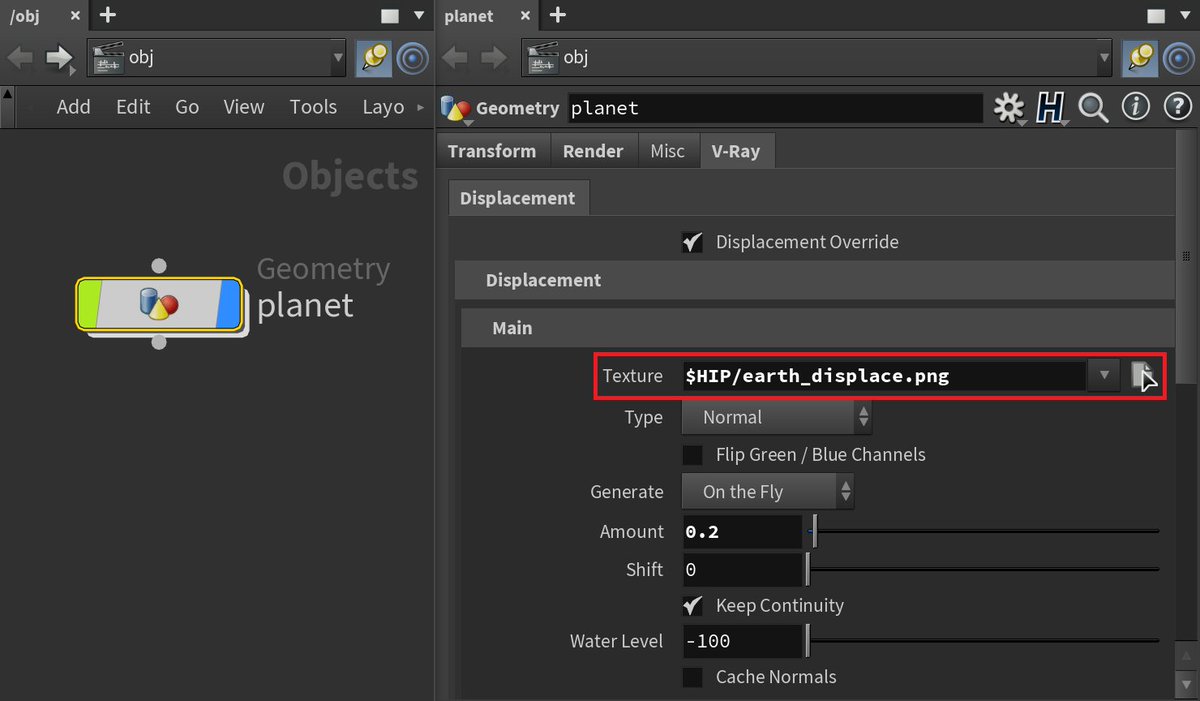Uncheck the Displacement Override checkbox
The image size is (1200, 701).
692,241
